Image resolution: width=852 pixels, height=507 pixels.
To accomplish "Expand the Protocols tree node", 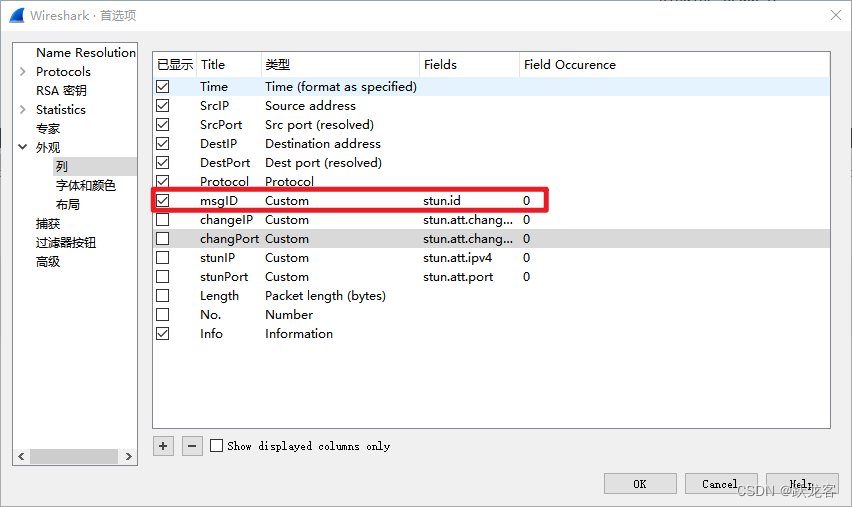I will coord(23,71).
